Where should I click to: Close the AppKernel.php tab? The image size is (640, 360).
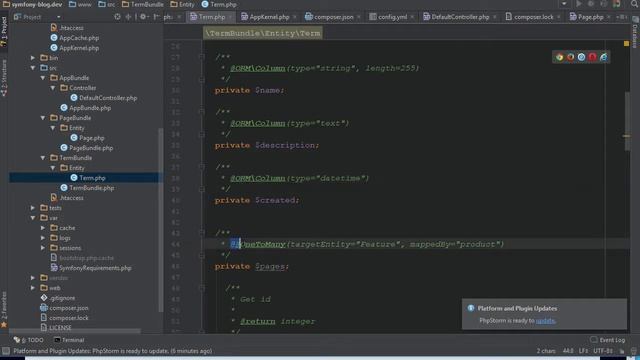[295, 17]
